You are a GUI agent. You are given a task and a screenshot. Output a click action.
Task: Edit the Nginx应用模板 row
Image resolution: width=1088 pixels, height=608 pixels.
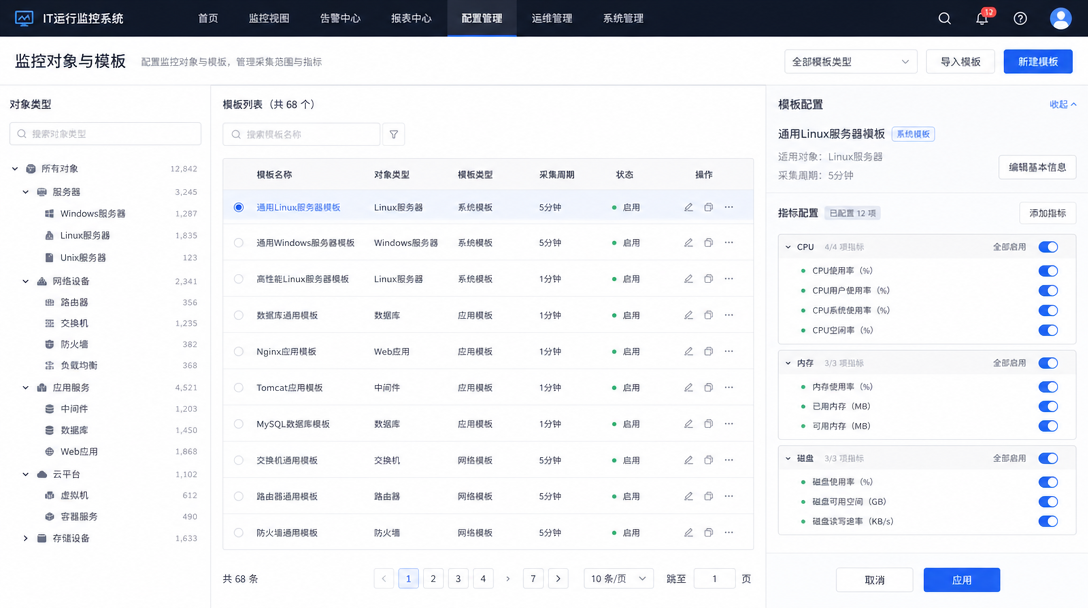[x=688, y=351]
